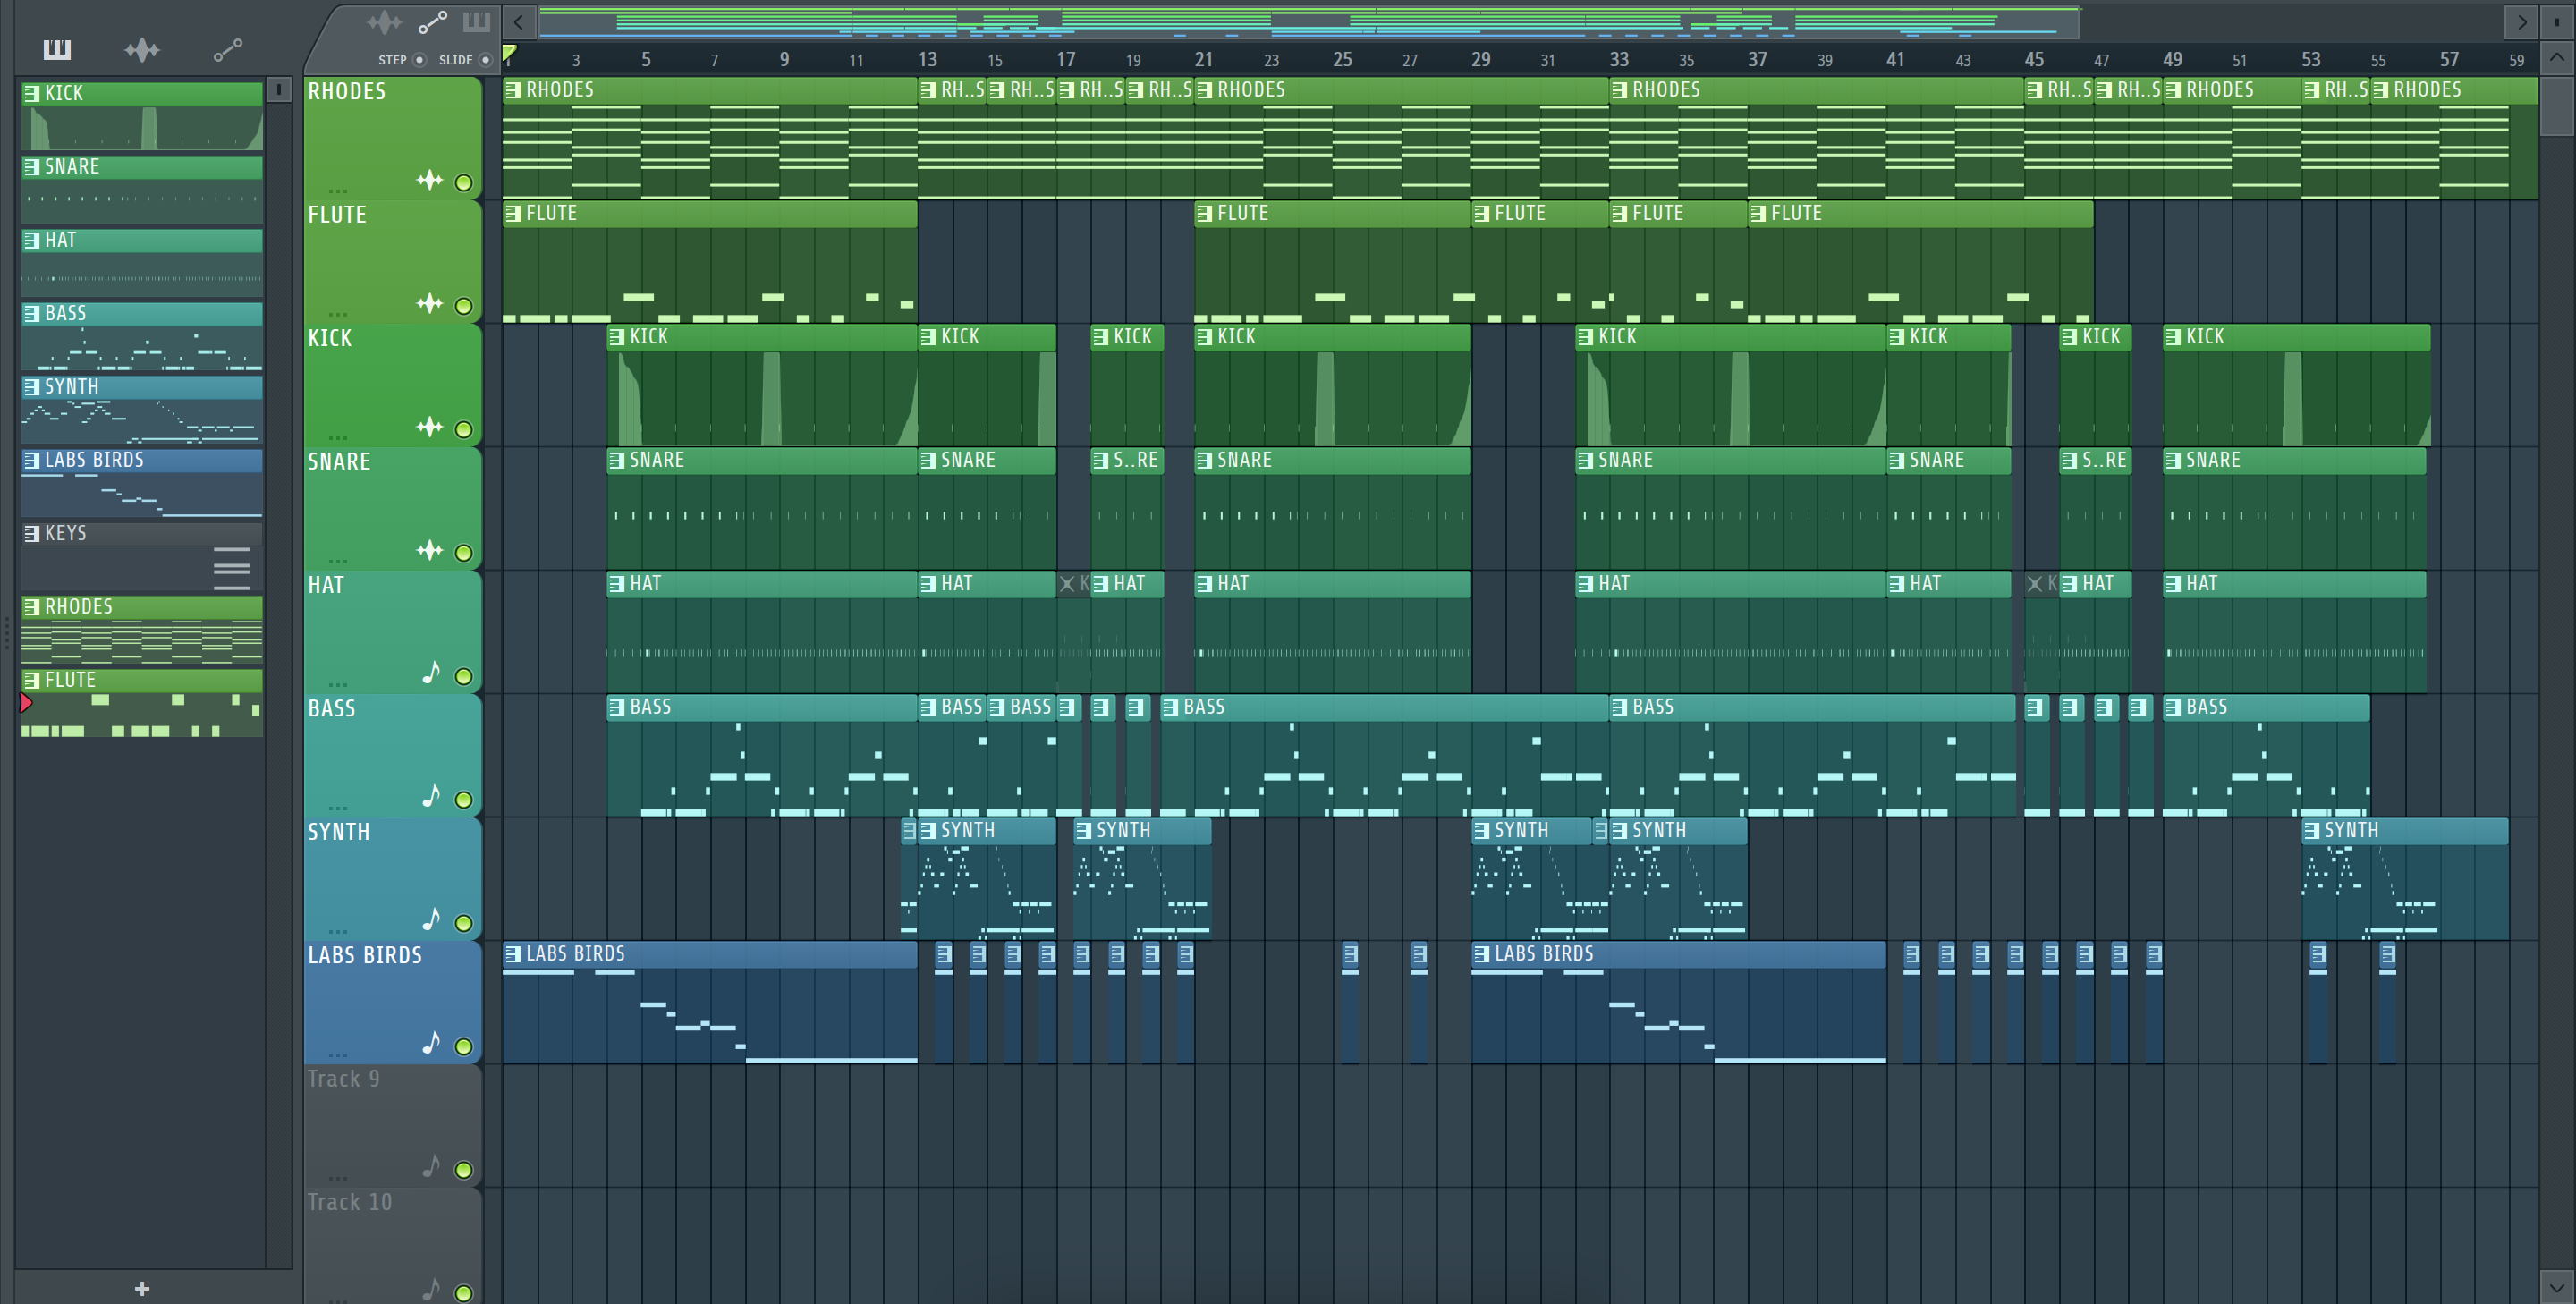This screenshot has width=2576, height=1304.
Task: Select the RHODES pattern in the picker
Action: [x=142, y=630]
